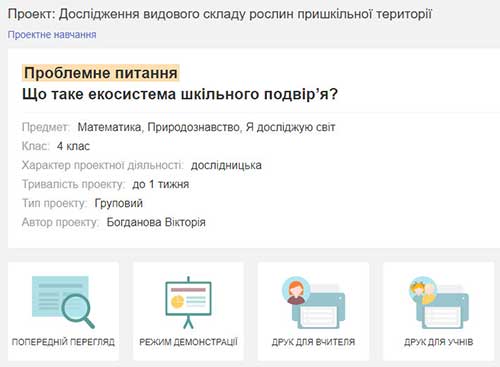Click the Режим демонстрації label
This screenshot has width=500, height=367.
point(188,342)
